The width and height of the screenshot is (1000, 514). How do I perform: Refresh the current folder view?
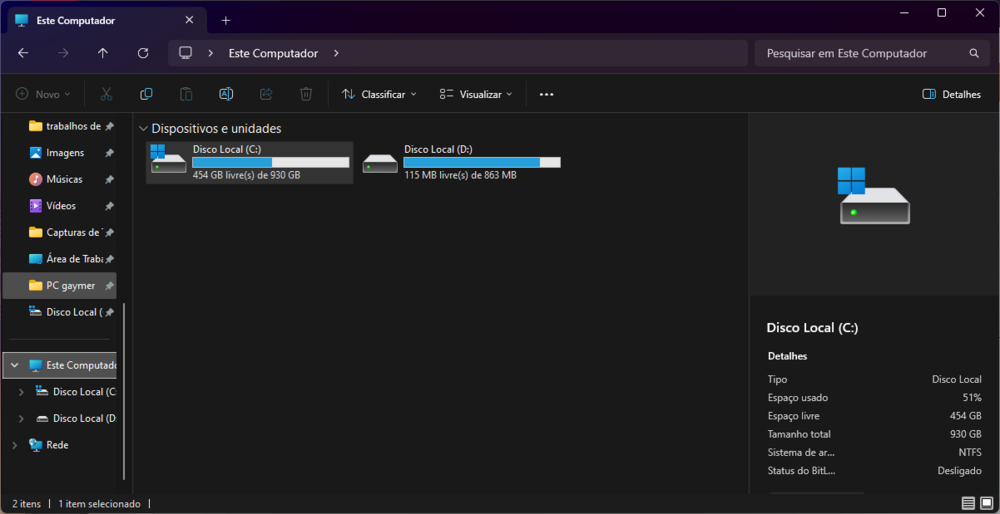click(x=143, y=53)
